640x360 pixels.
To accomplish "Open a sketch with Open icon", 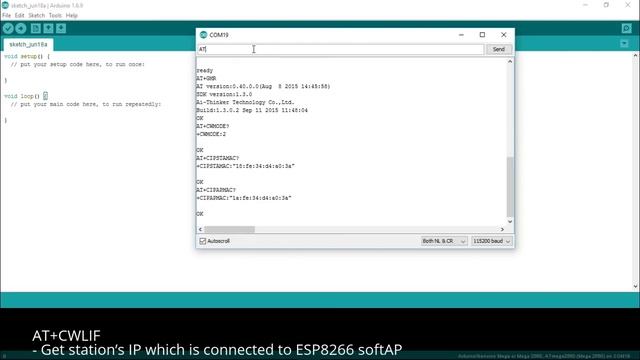I will pyautogui.click(x=48, y=28).
